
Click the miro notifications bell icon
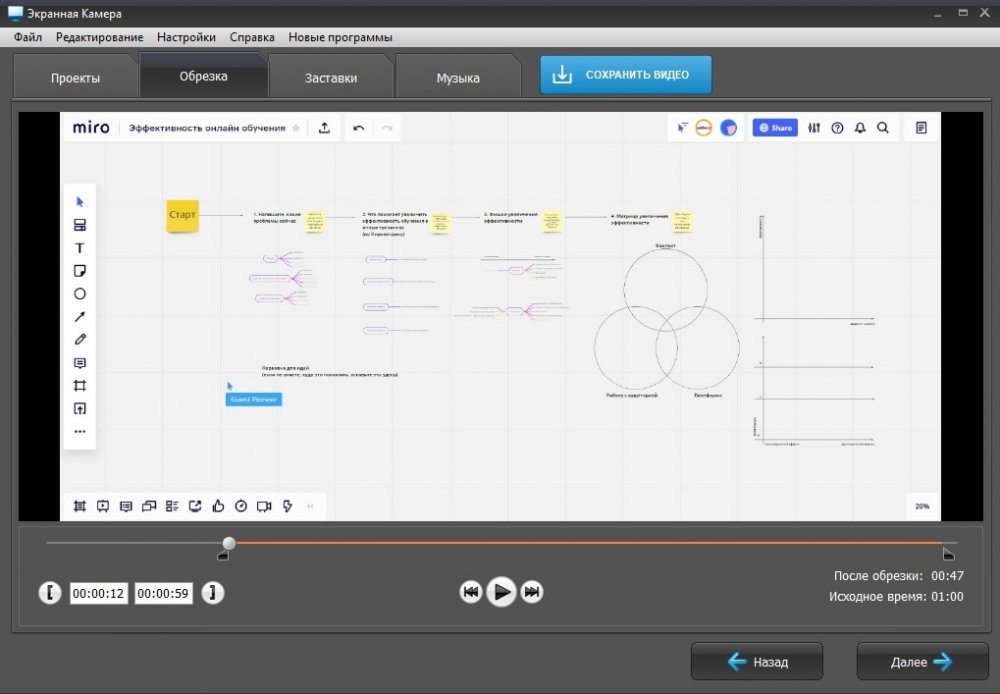(x=860, y=128)
